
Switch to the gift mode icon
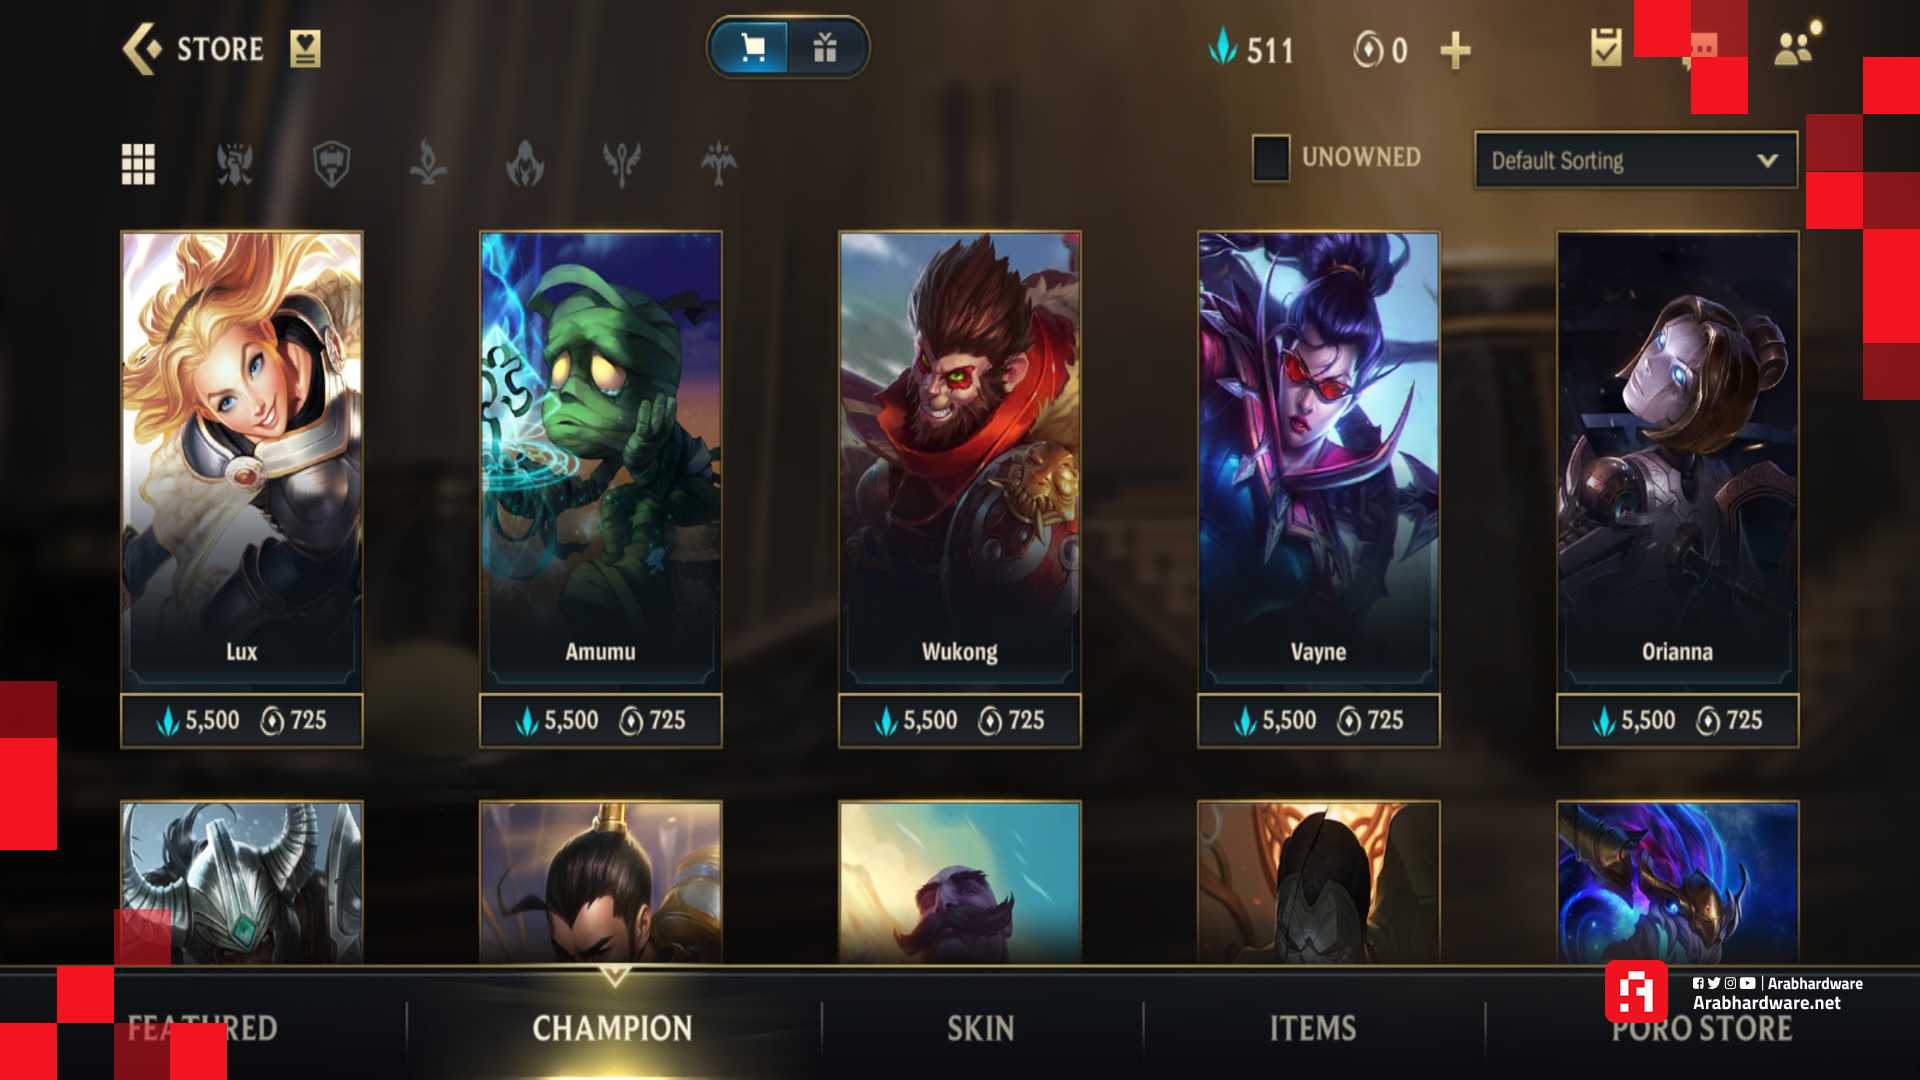click(825, 47)
